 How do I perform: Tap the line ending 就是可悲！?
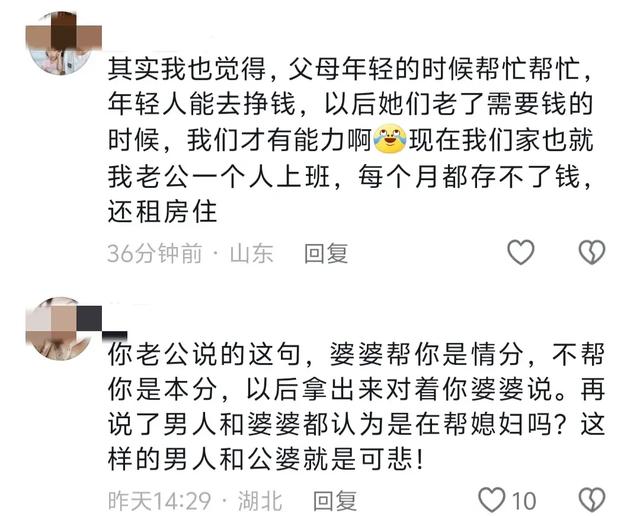pos(266,459)
